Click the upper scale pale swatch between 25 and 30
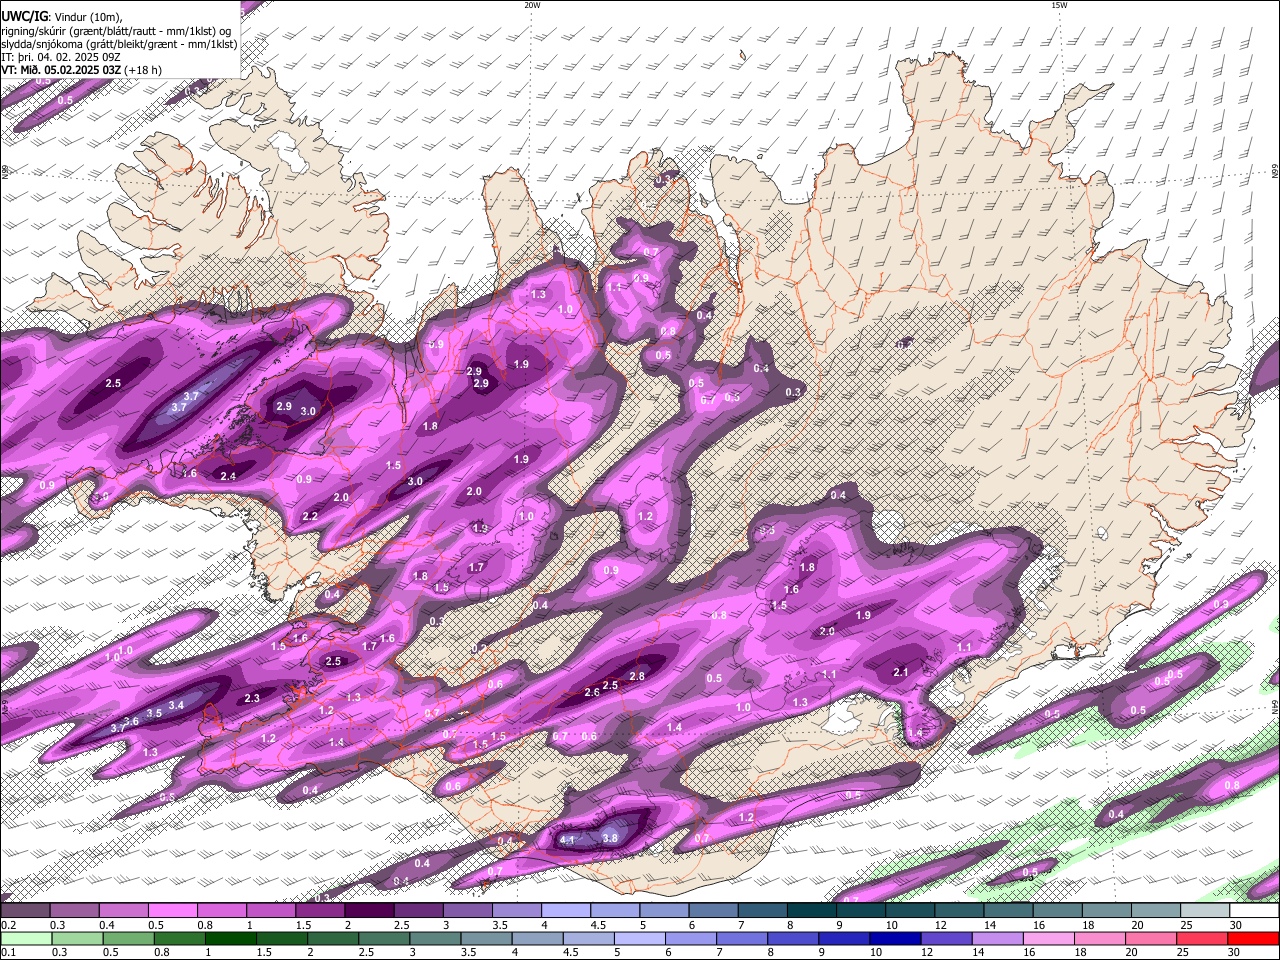The height and width of the screenshot is (960, 1280). [x=1206, y=911]
